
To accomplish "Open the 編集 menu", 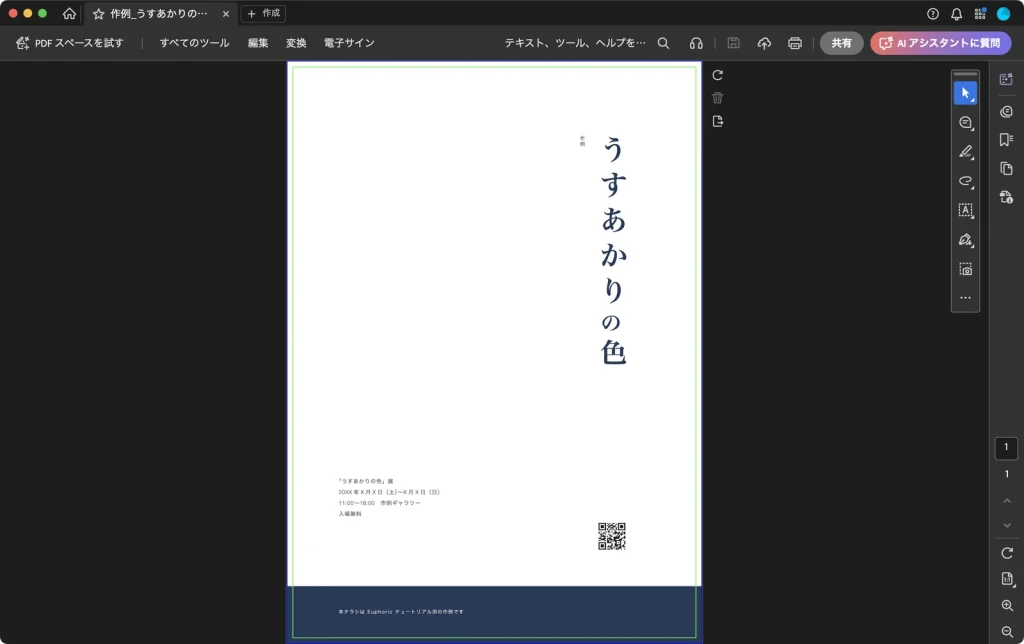I will (258, 43).
